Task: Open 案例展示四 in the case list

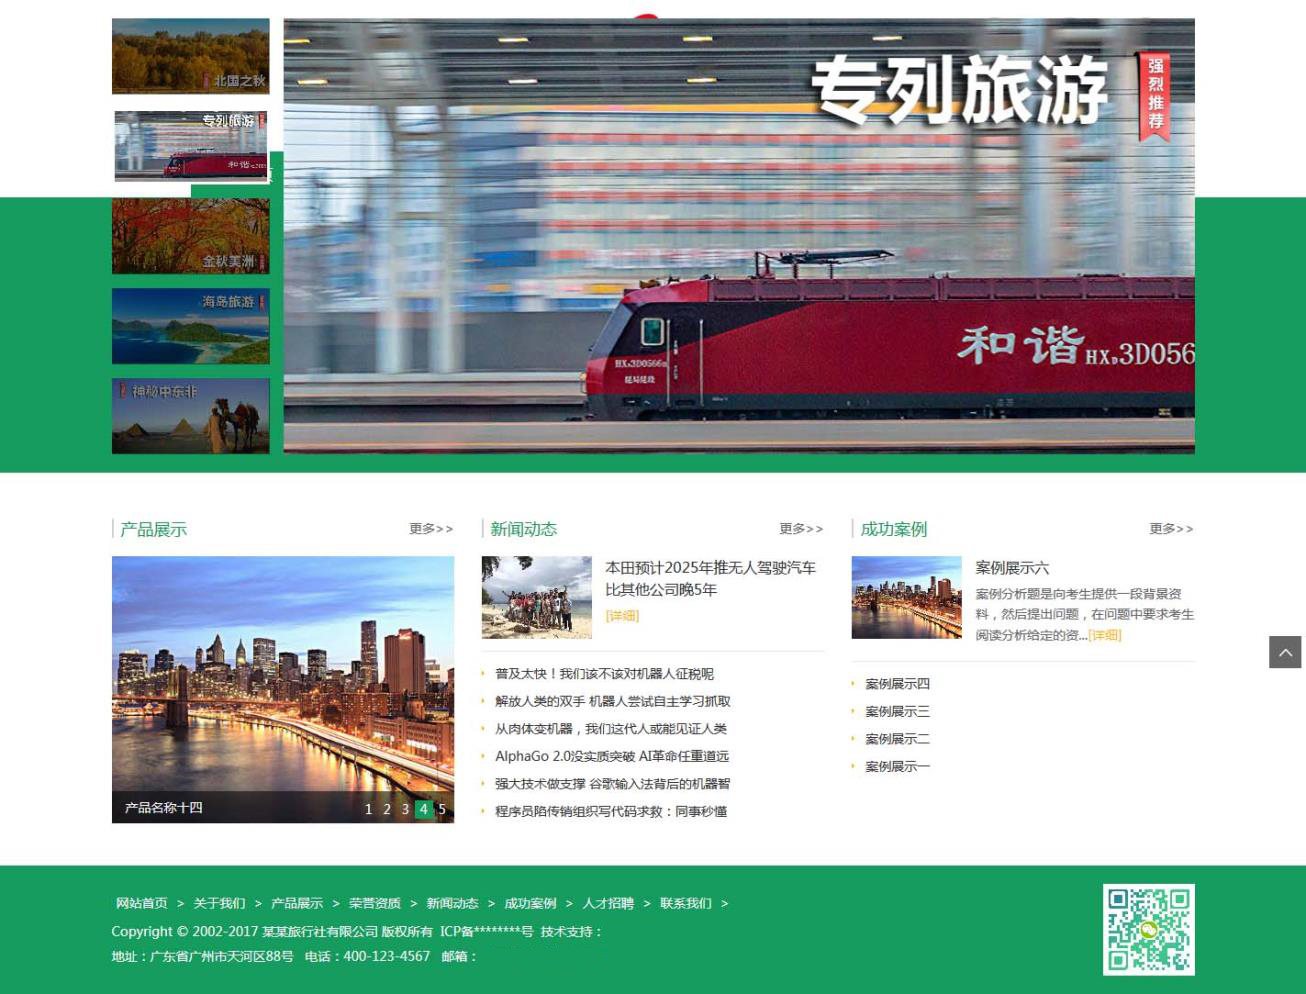Action: [897, 684]
